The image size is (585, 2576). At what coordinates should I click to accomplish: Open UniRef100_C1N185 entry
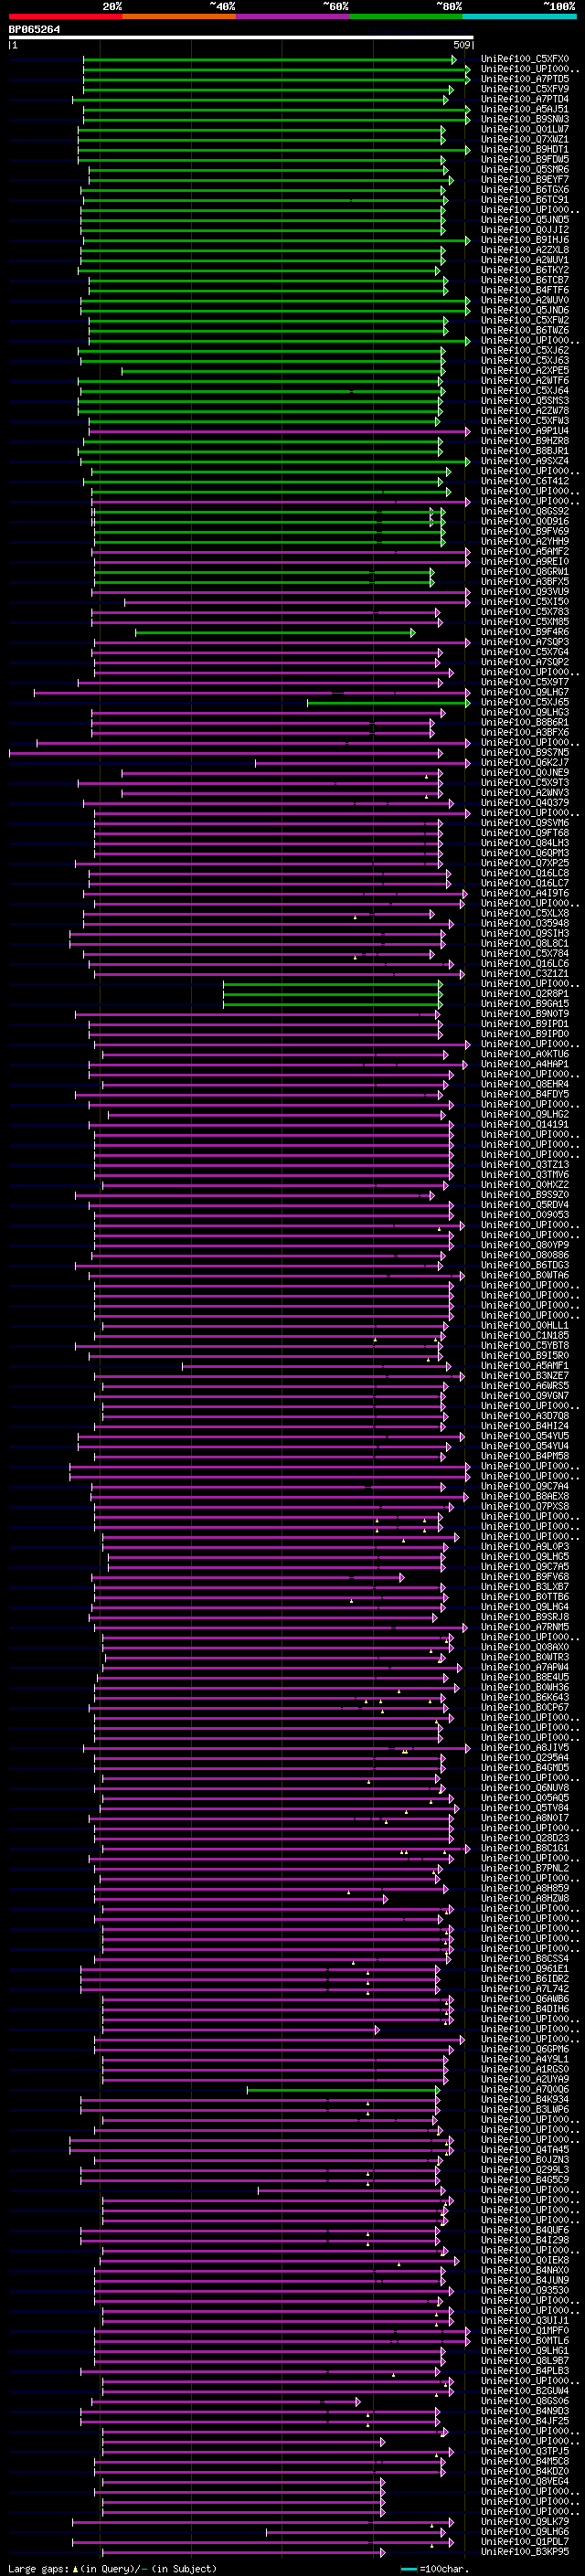click(525, 1335)
